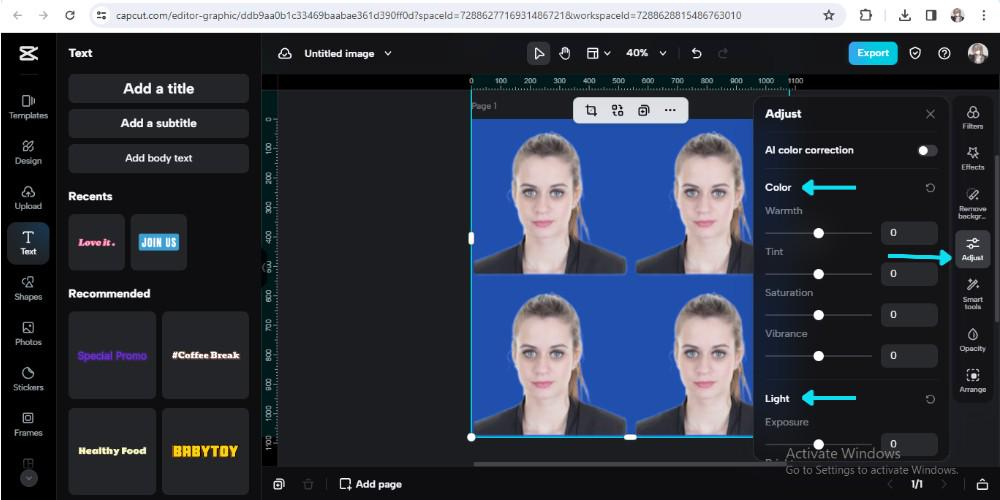Open the help question mark icon

point(945,54)
